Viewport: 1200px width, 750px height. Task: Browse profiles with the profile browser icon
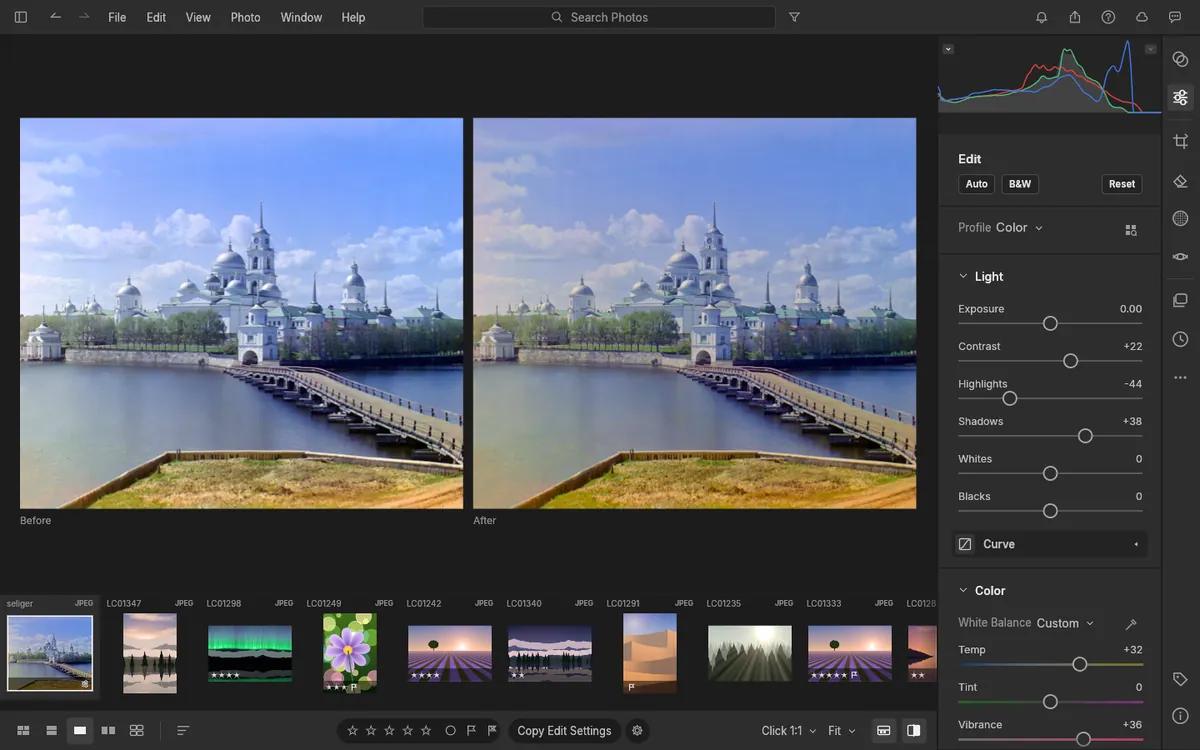(x=1131, y=229)
